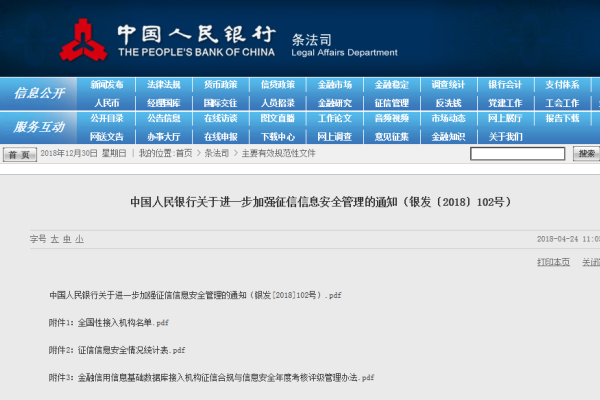Open 关于我们 page
Screen dimensions: 600x400
point(505,137)
